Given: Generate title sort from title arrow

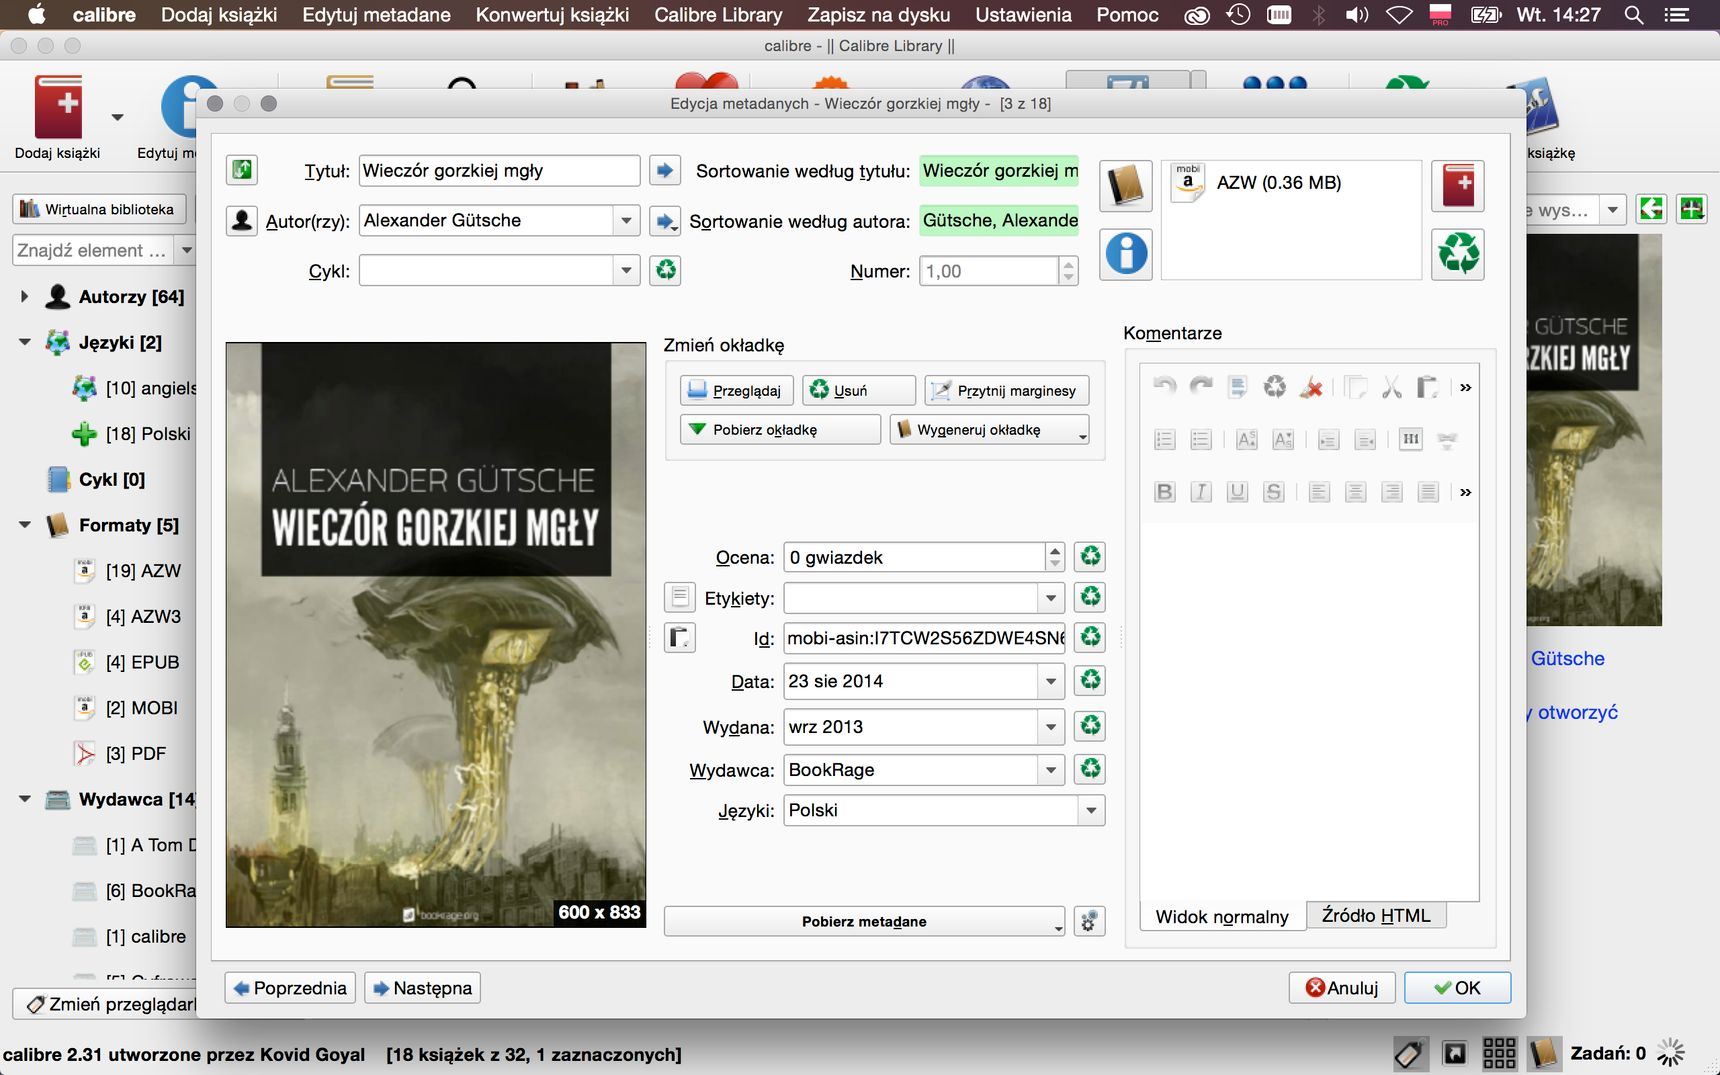Looking at the screenshot, I should tap(665, 170).
